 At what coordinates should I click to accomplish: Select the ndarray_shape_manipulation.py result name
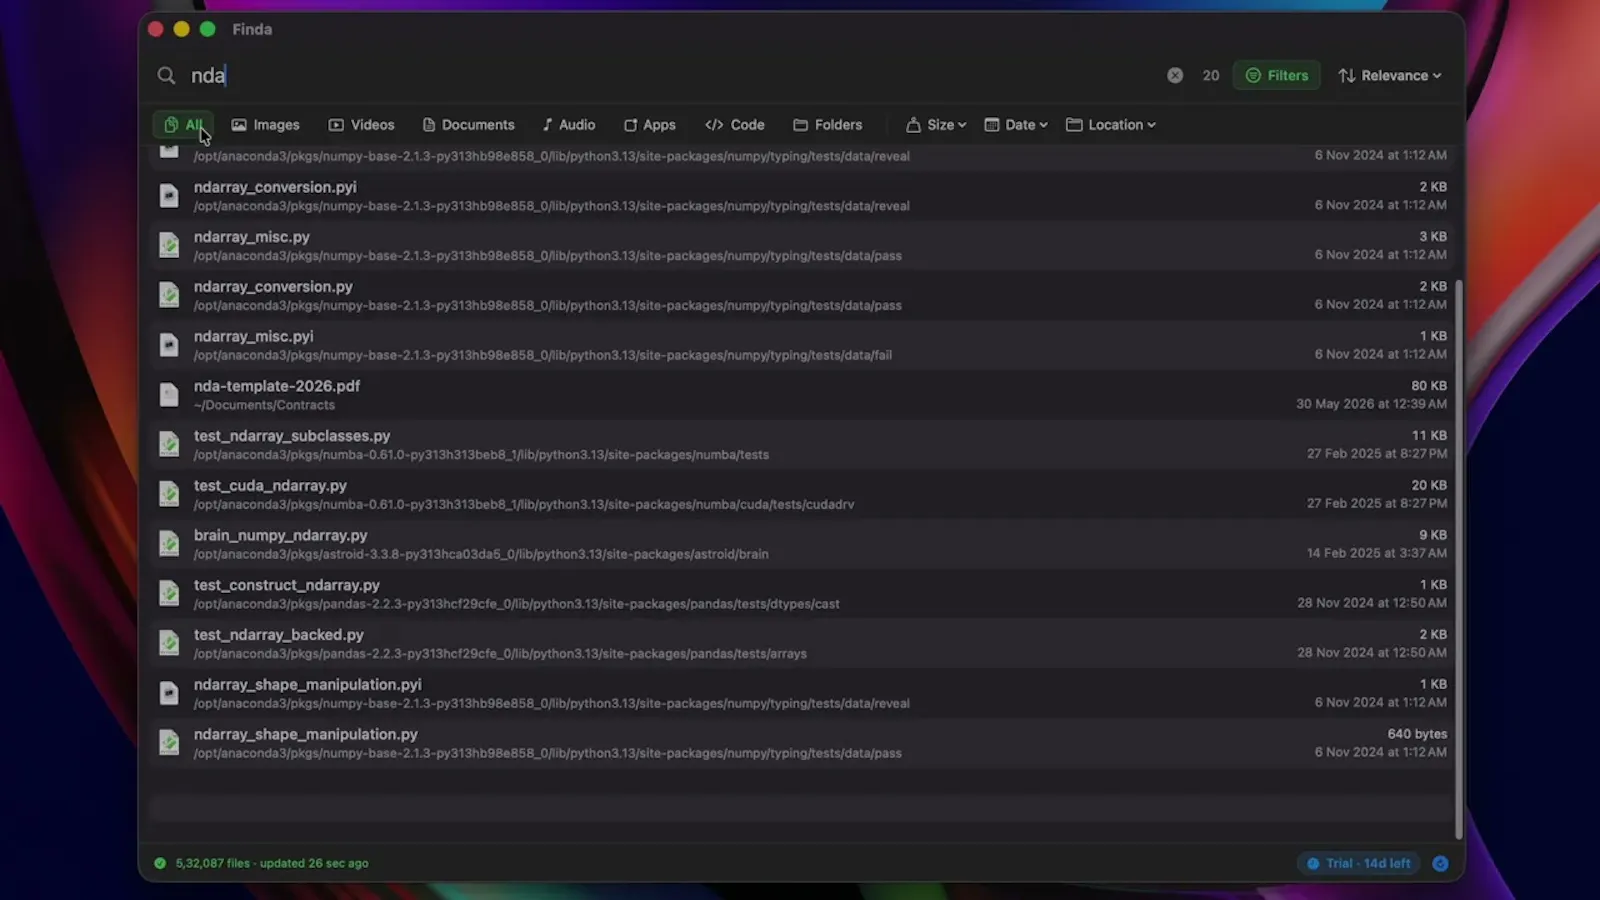(x=306, y=734)
